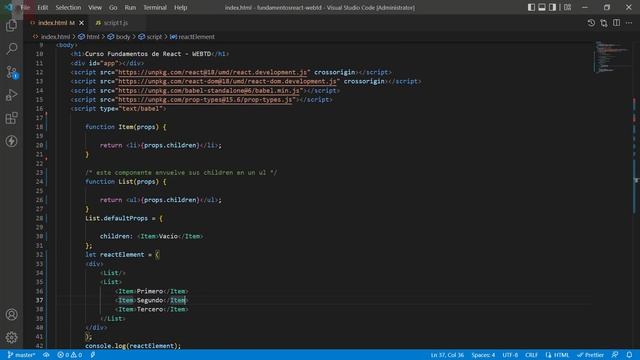Split the editor to the right
The width and height of the screenshot is (640, 360).
click(616, 23)
